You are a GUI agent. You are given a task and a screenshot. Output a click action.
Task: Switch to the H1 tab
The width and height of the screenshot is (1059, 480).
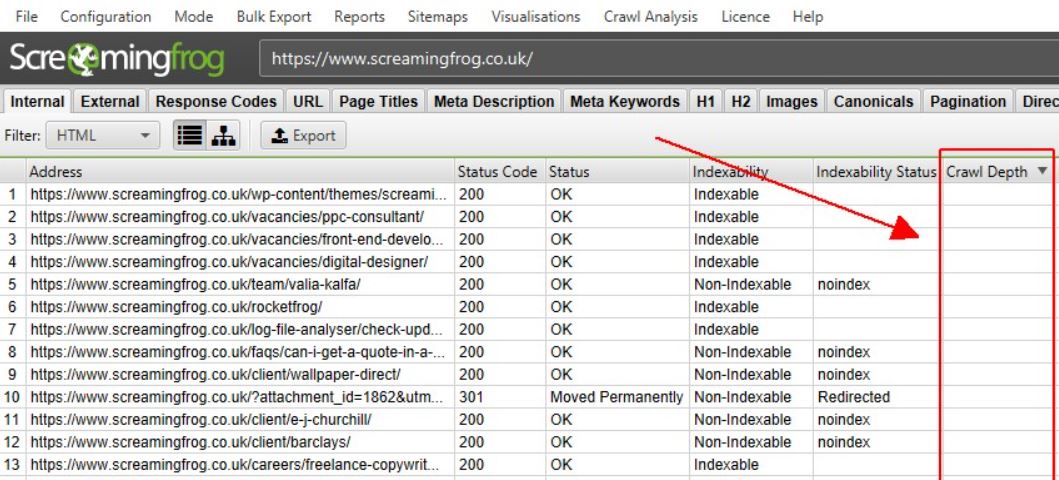click(705, 101)
